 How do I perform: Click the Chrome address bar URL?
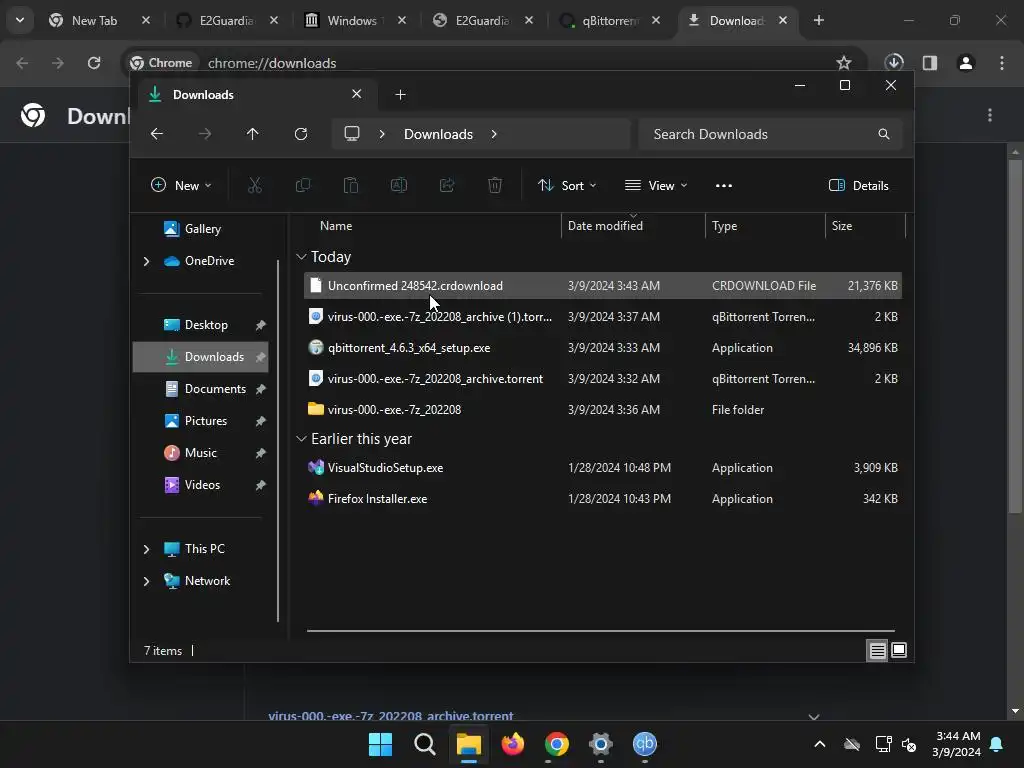pos(272,63)
